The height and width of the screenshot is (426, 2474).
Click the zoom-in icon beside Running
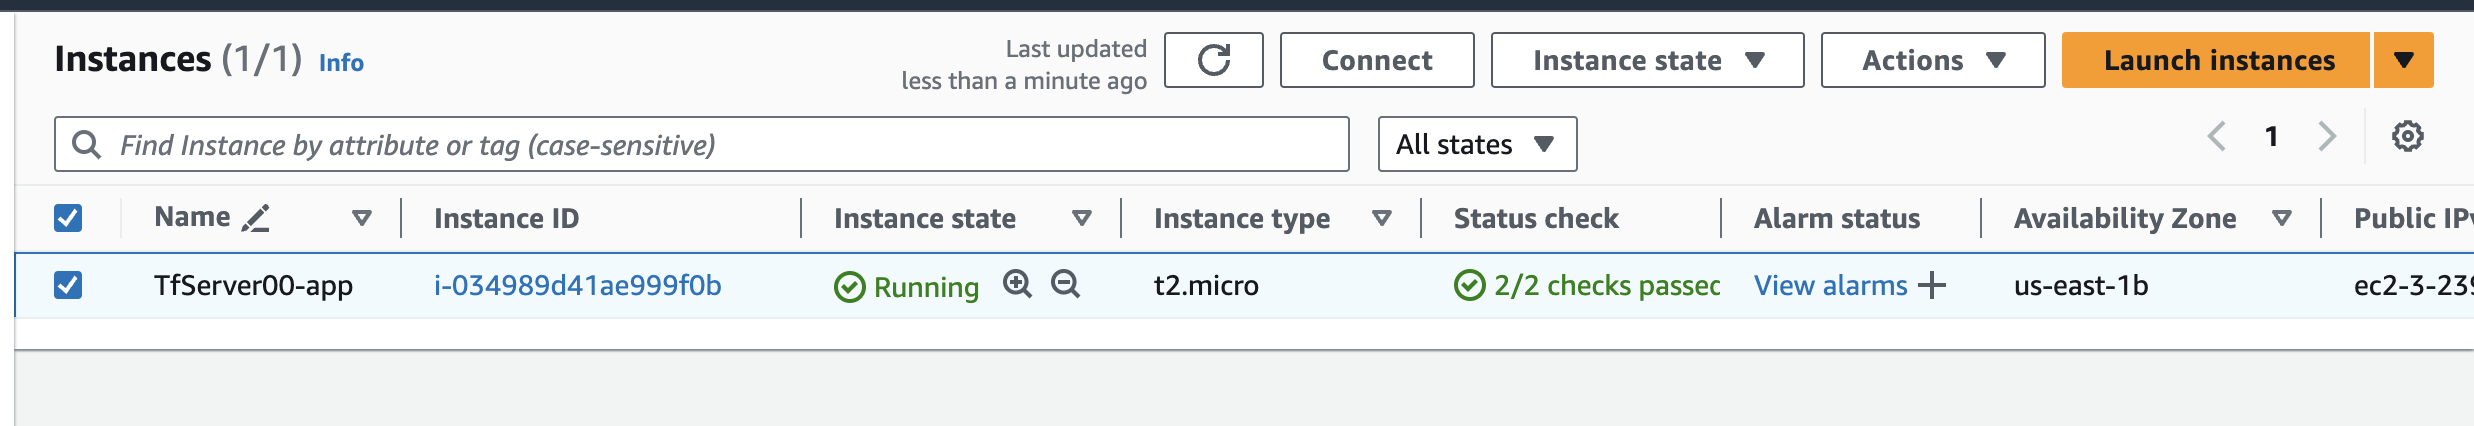point(1017,284)
